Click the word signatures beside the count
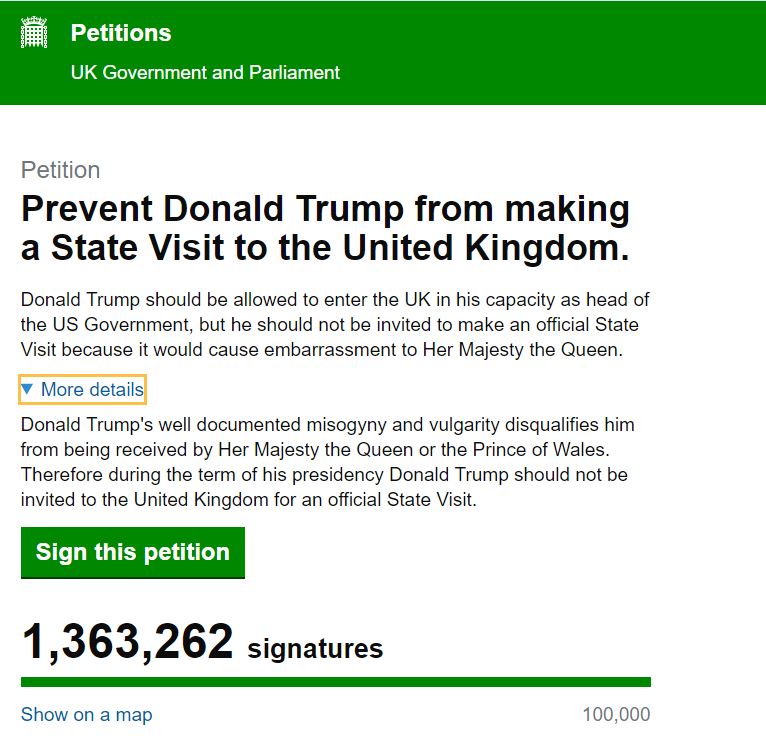766x754 pixels. click(x=315, y=649)
